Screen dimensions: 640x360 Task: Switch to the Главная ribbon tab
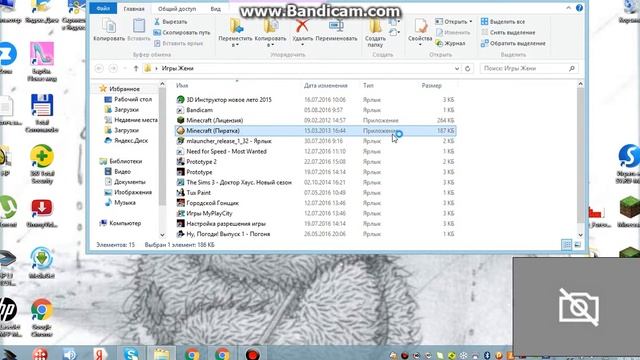(134, 9)
